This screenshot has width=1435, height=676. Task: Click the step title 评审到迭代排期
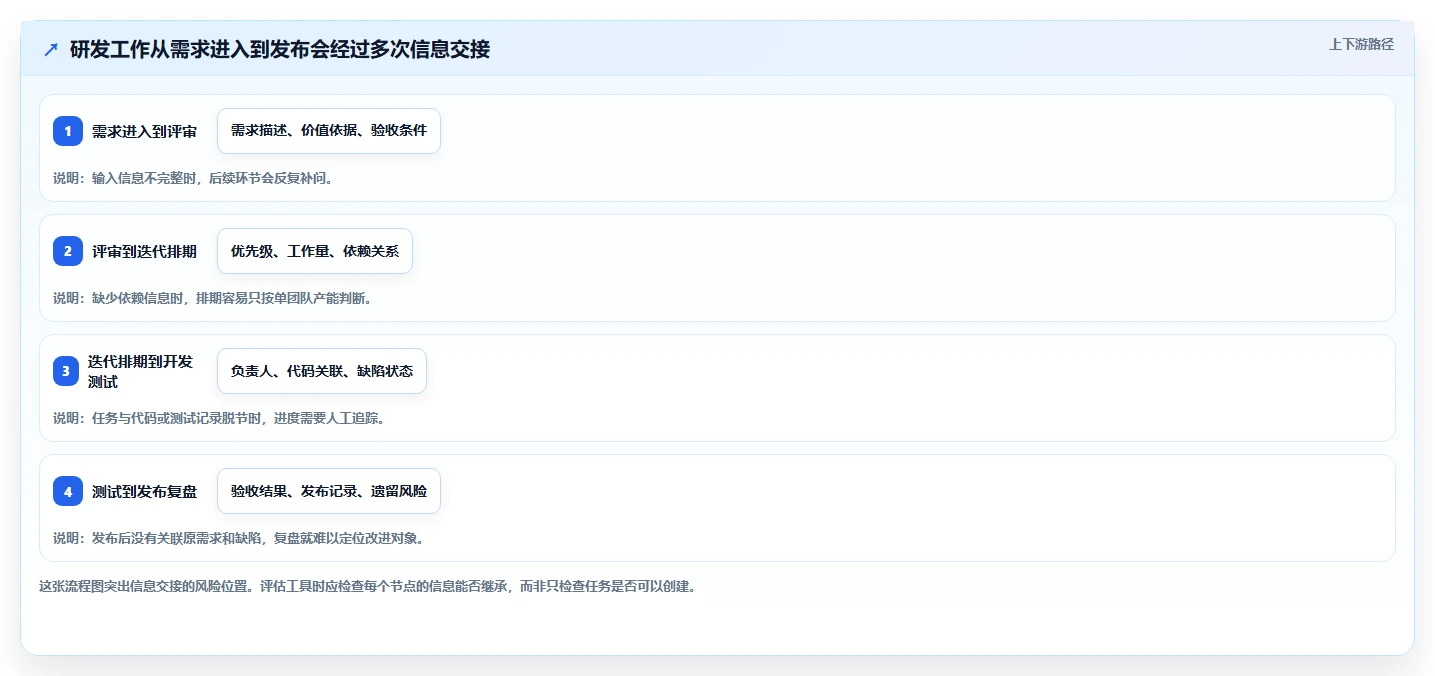(144, 251)
